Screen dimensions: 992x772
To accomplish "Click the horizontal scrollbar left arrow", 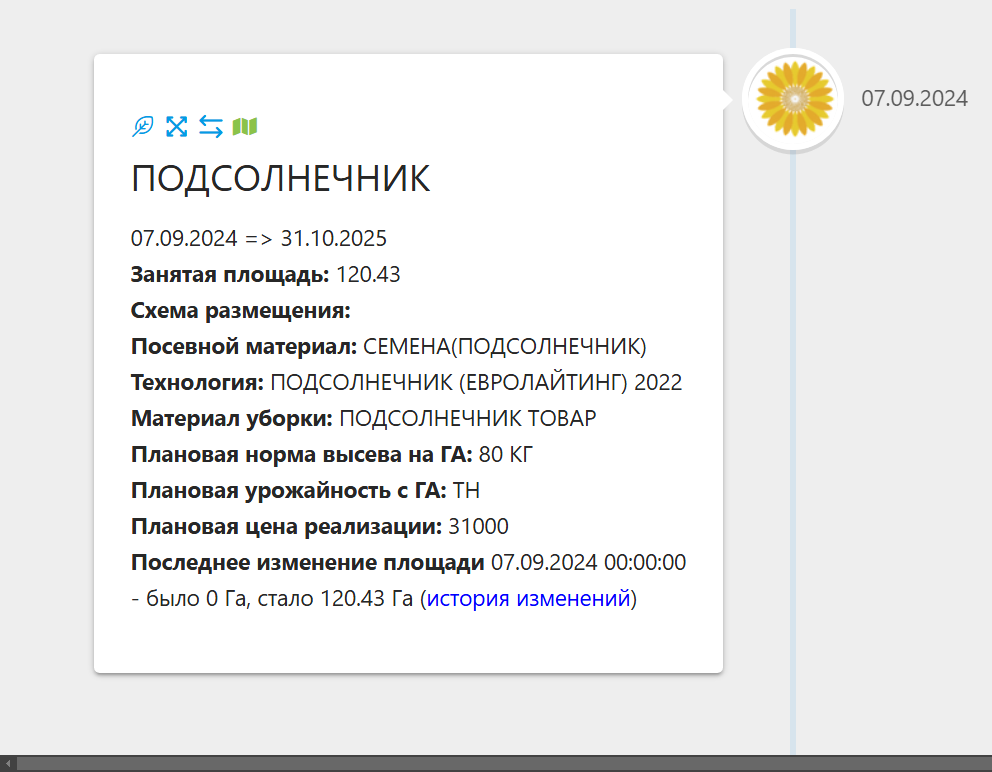I will click(x=8, y=764).
